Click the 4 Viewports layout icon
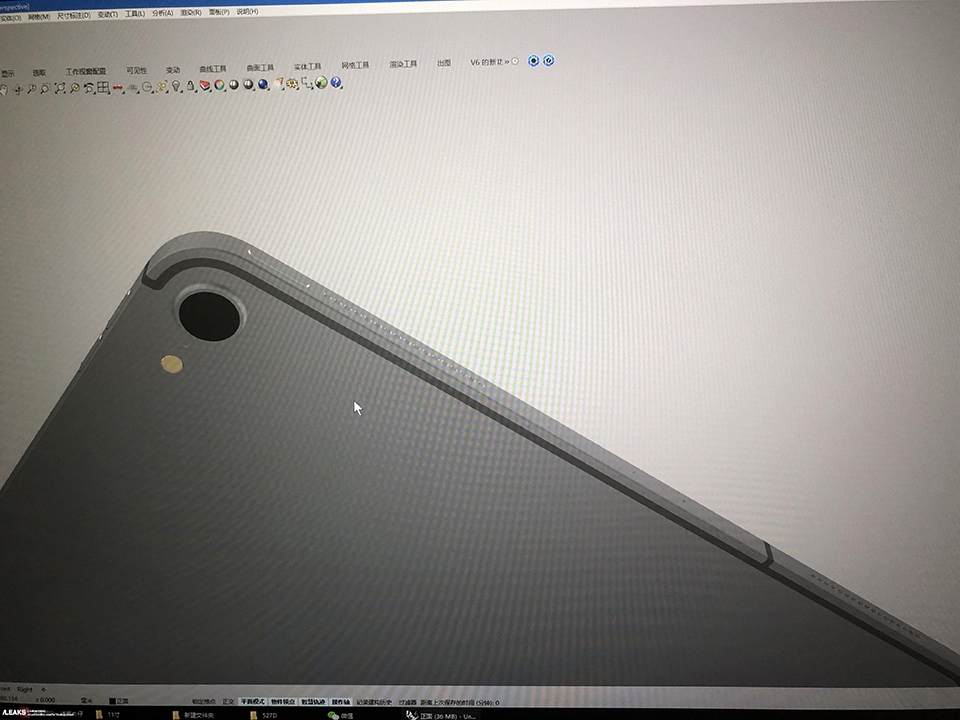 click(x=103, y=88)
